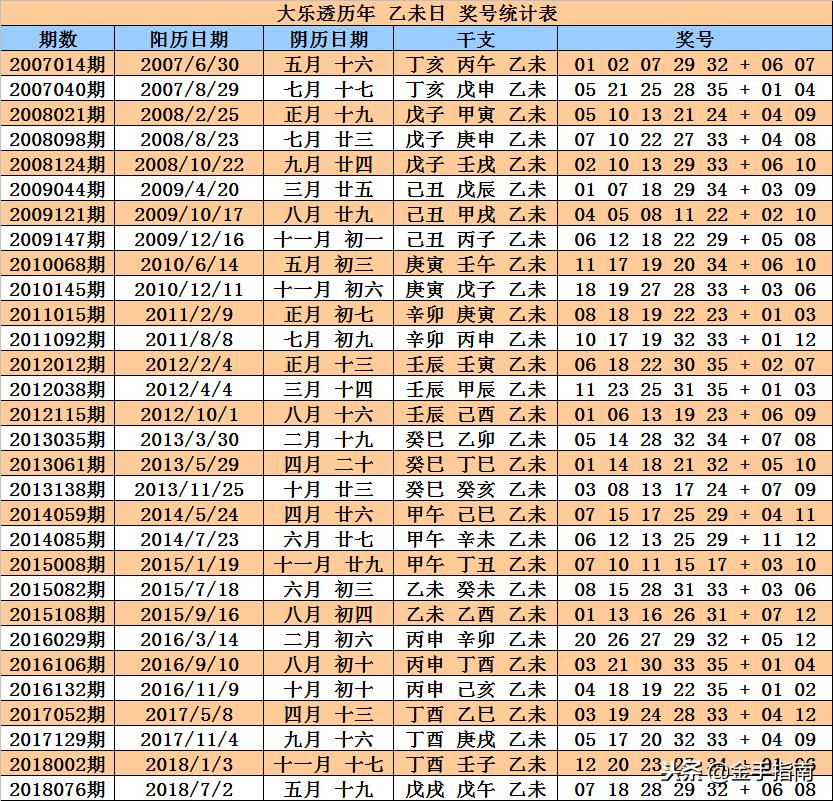This screenshot has height=801, width=833.
Task: Click the date 2009/12/16
Action: pos(189,239)
